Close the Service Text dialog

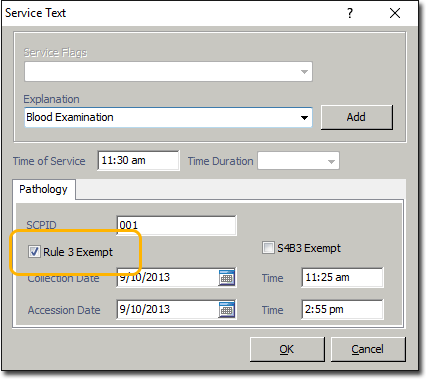395,13
